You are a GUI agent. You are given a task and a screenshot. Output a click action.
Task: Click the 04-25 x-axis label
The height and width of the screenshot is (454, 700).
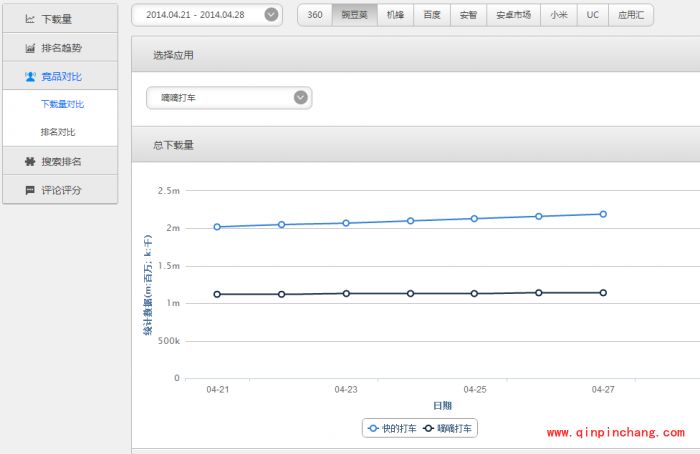tap(475, 389)
